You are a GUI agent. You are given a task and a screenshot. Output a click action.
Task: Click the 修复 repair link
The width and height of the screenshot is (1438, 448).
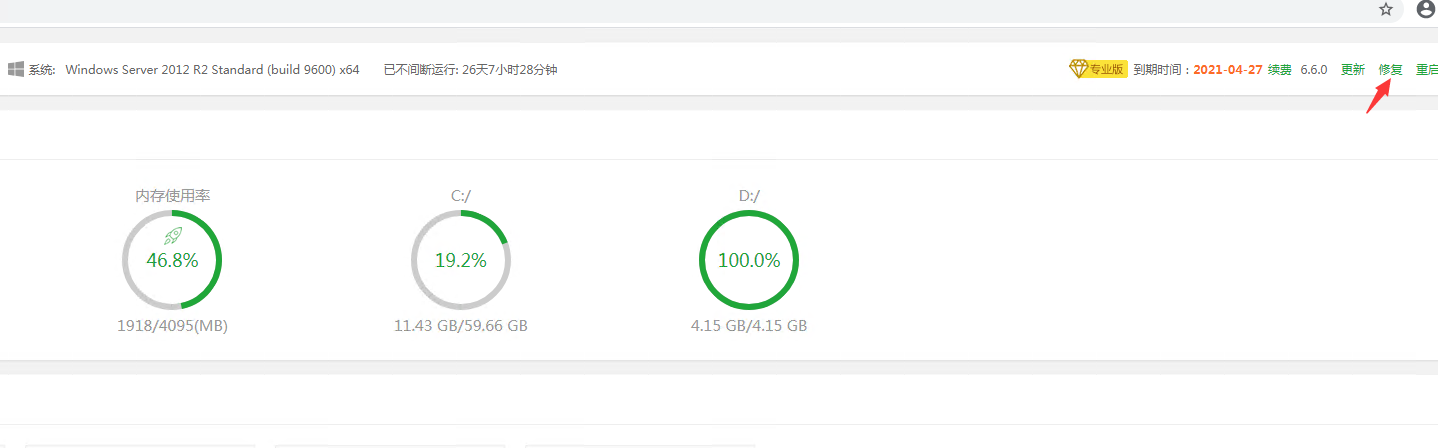point(1391,70)
